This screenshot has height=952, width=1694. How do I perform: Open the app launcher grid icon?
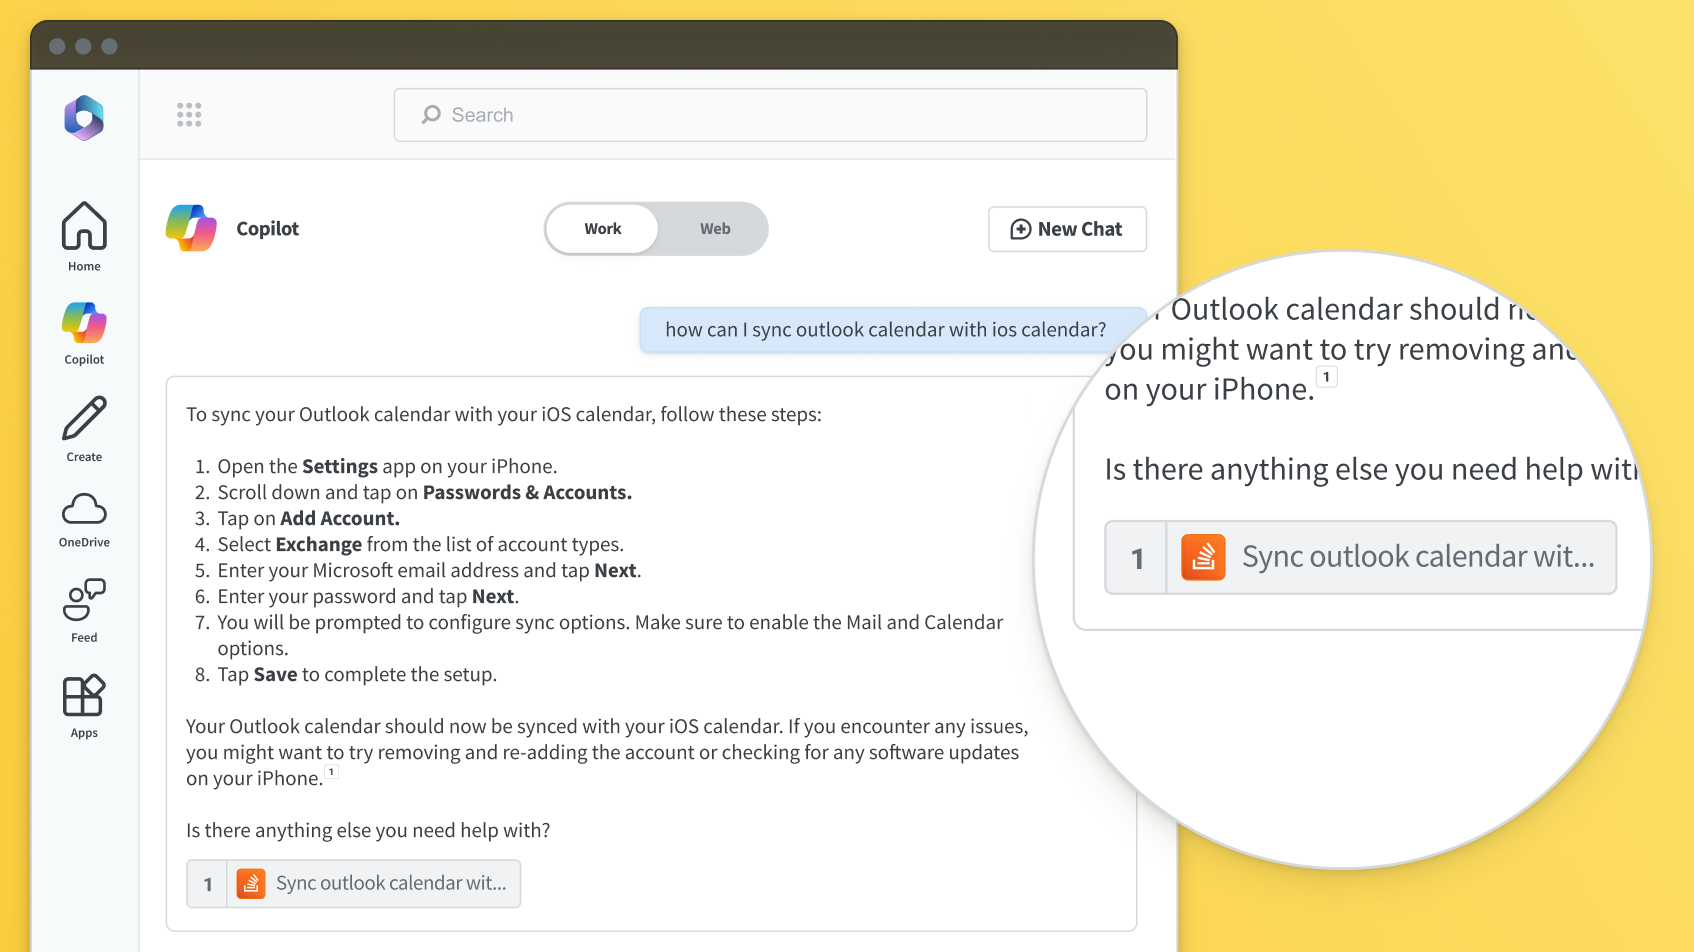(189, 115)
